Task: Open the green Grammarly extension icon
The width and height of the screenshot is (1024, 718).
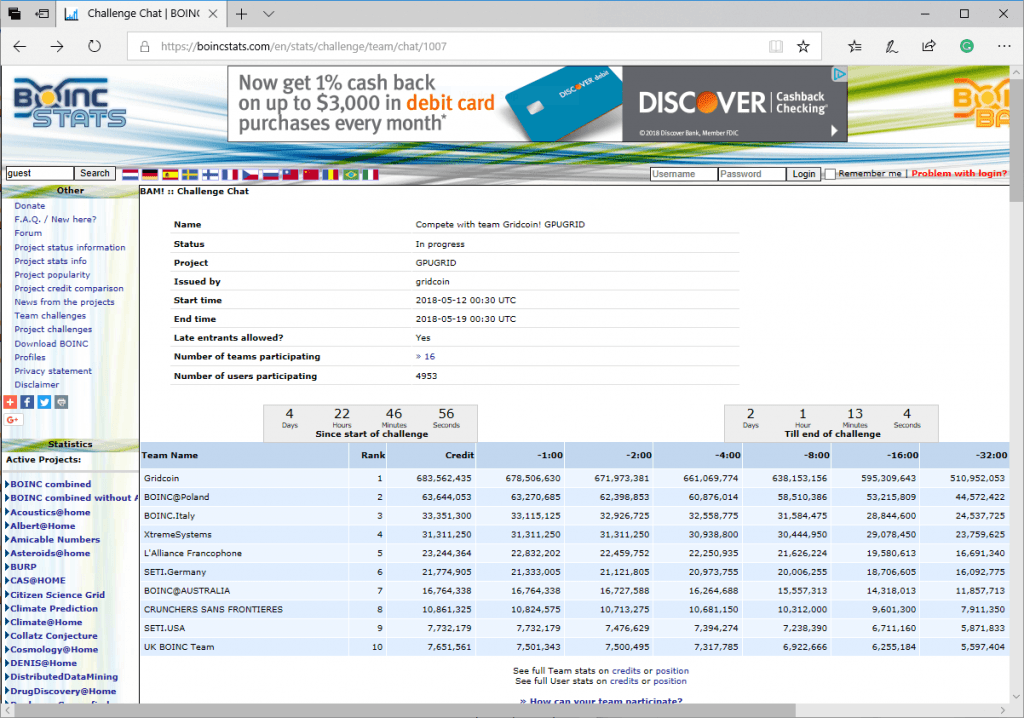Action: [967, 46]
